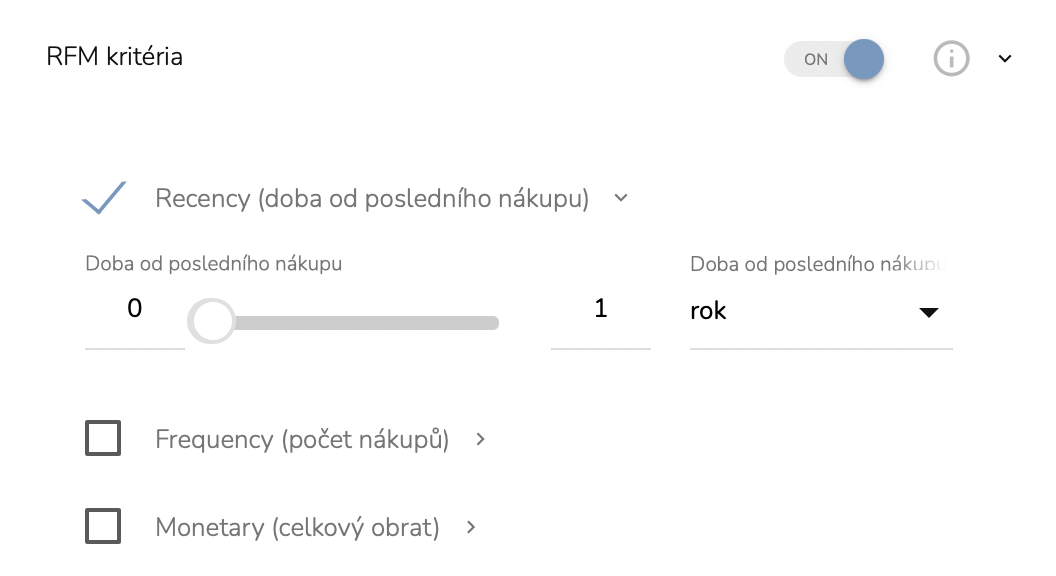Click the Recency slider handle
This screenshot has height=576, width=1056.
coord(211,322)
